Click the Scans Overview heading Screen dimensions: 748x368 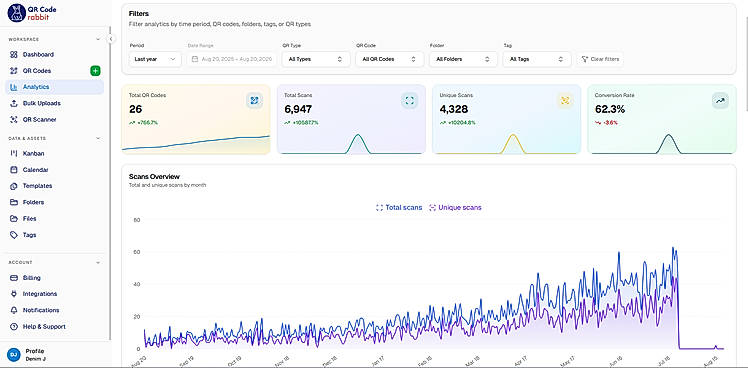154,177
